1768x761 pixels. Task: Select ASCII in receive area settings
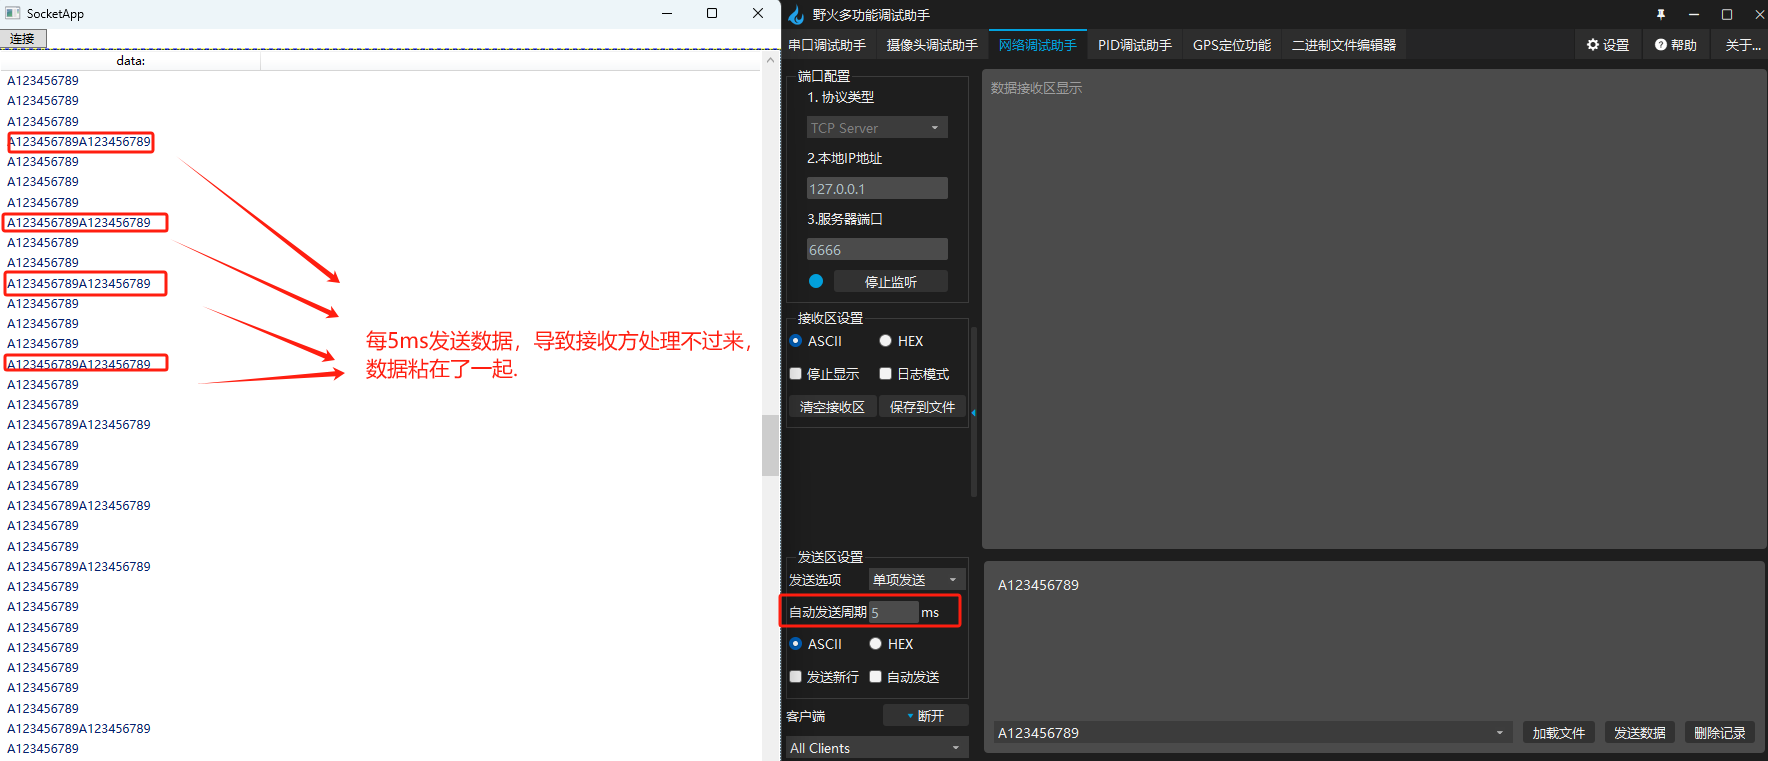tap(796, 341)
